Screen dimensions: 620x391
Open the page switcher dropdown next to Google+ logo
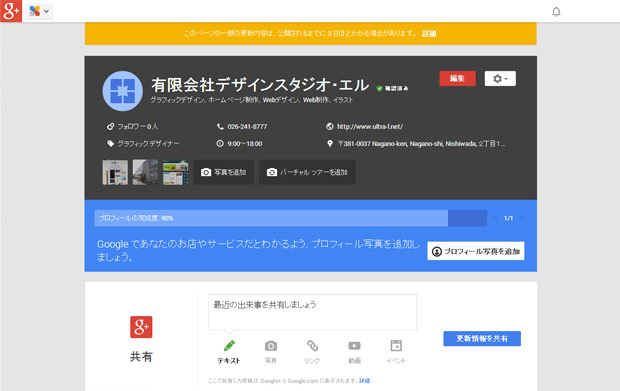click(39, 11)
